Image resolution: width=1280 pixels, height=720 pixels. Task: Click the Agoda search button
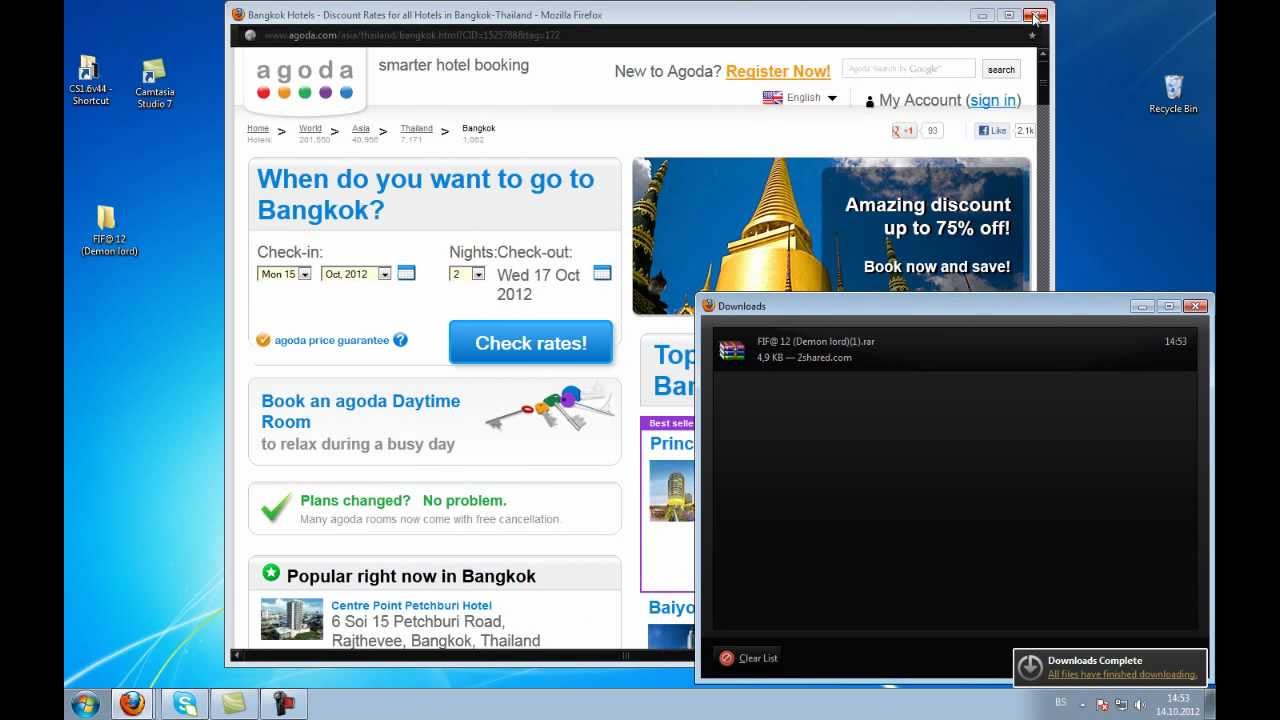coord(1001,70)
